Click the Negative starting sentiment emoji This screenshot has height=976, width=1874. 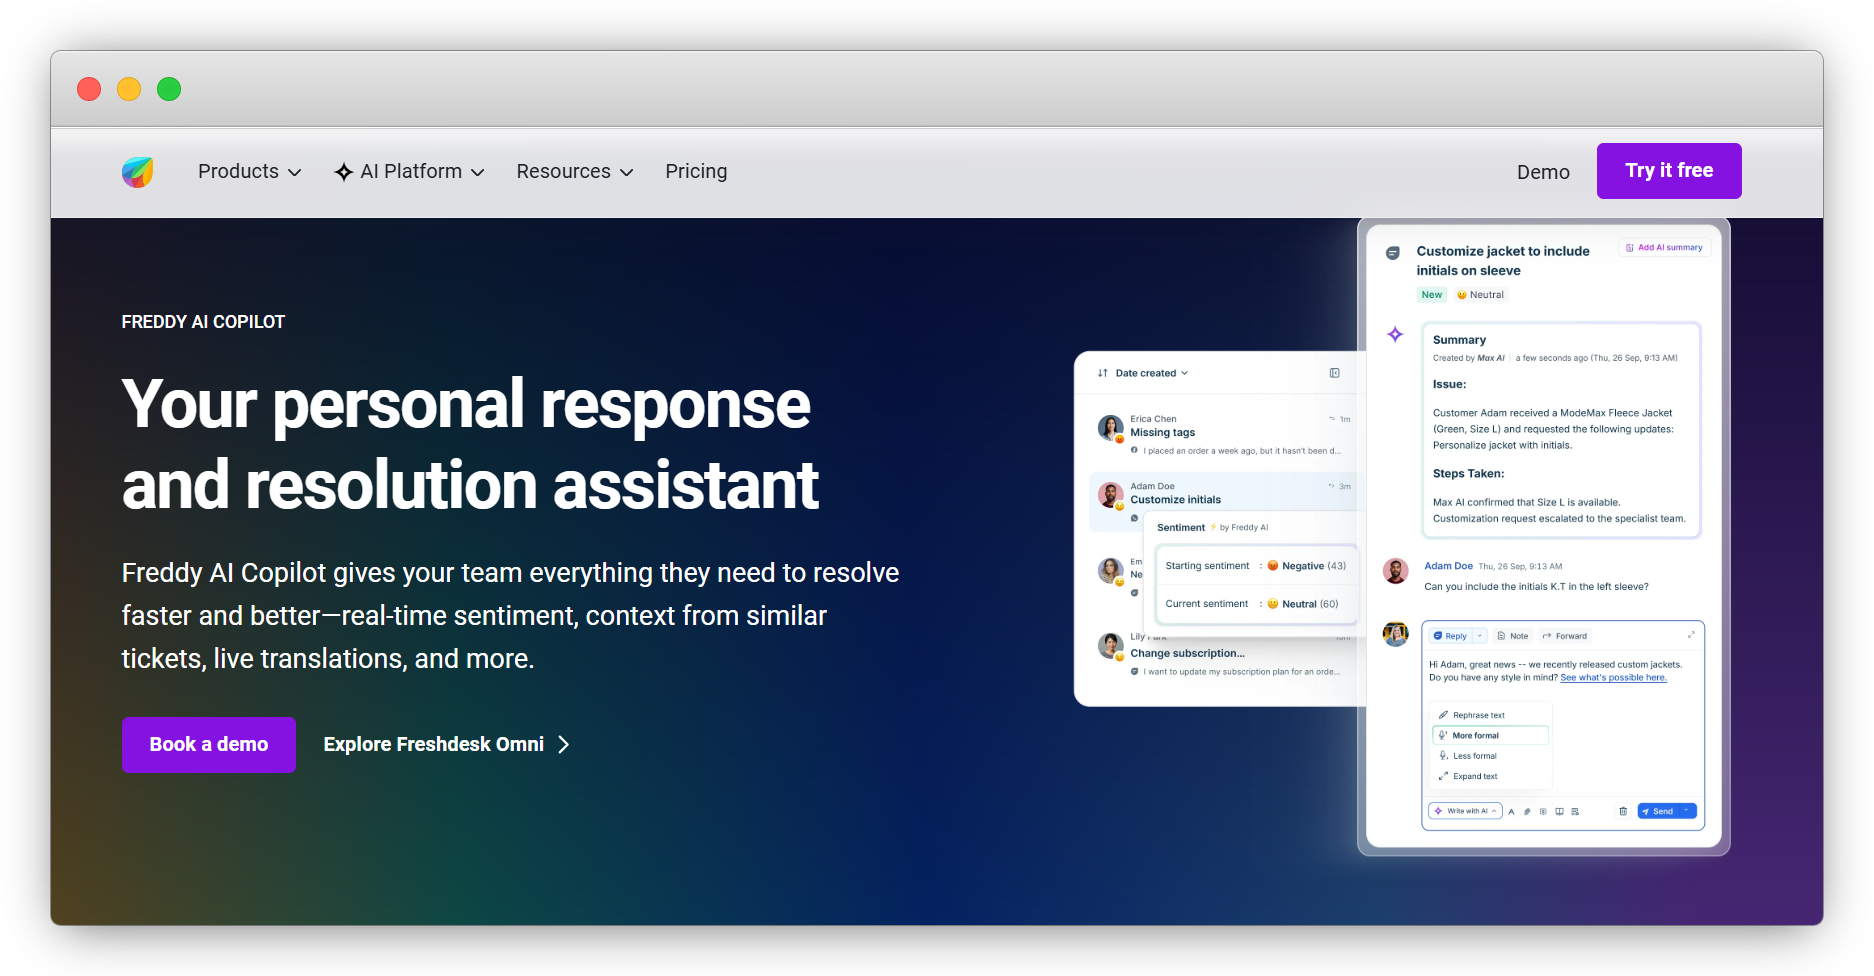[x=1273, y=566]
